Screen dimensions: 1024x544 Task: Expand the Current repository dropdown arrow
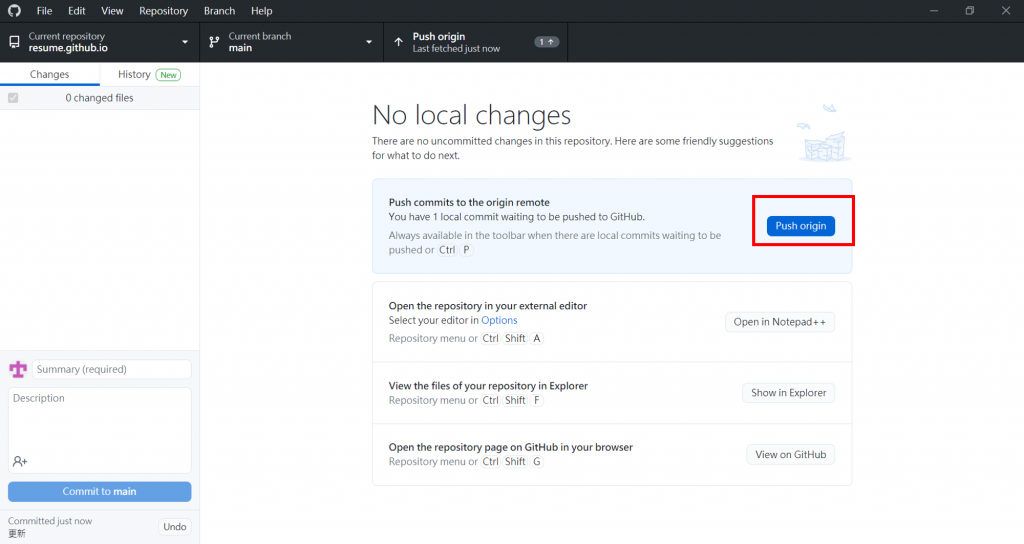(185, 42)
